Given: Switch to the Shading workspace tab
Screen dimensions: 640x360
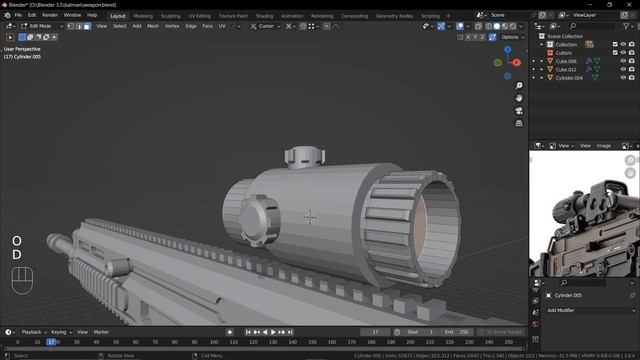Looking at the screenshot, I should click(264, 16).
